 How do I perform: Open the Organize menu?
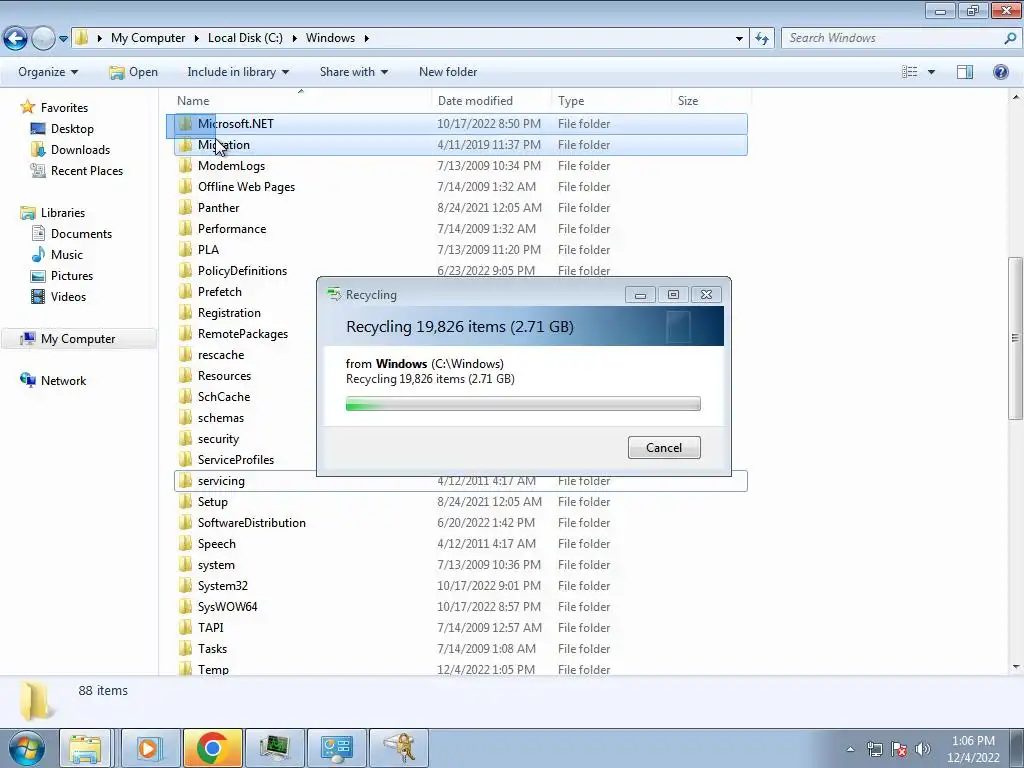tap(48, 72)
